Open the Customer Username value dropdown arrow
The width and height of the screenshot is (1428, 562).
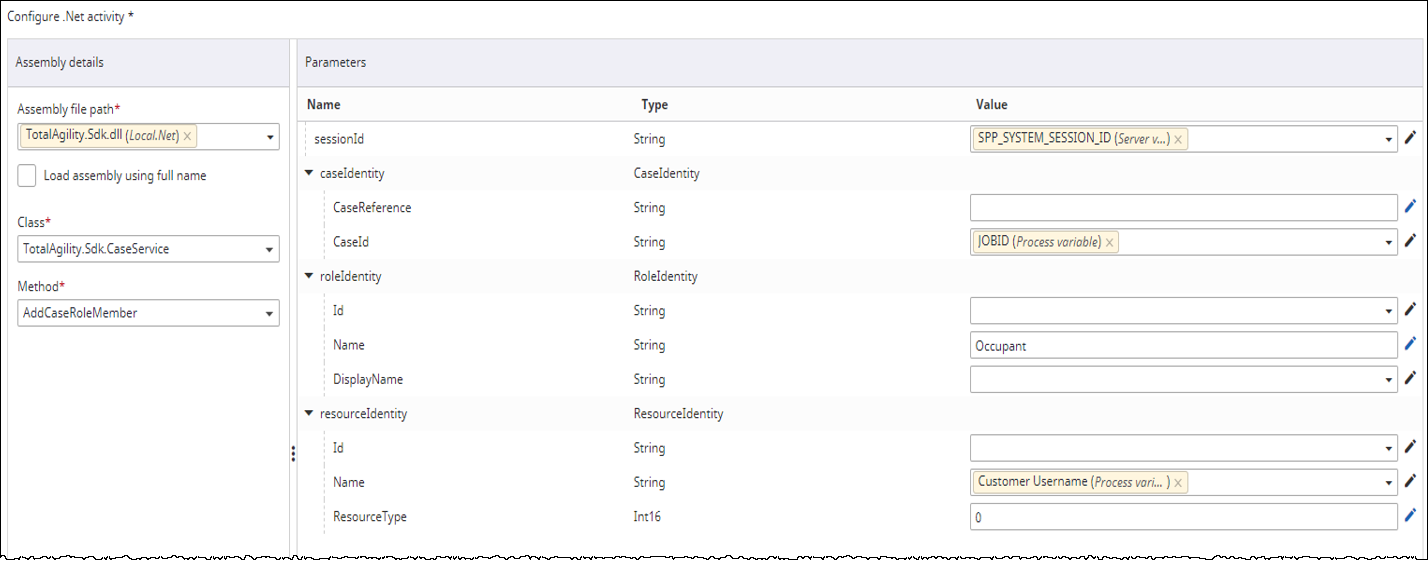pos(1389,483)
